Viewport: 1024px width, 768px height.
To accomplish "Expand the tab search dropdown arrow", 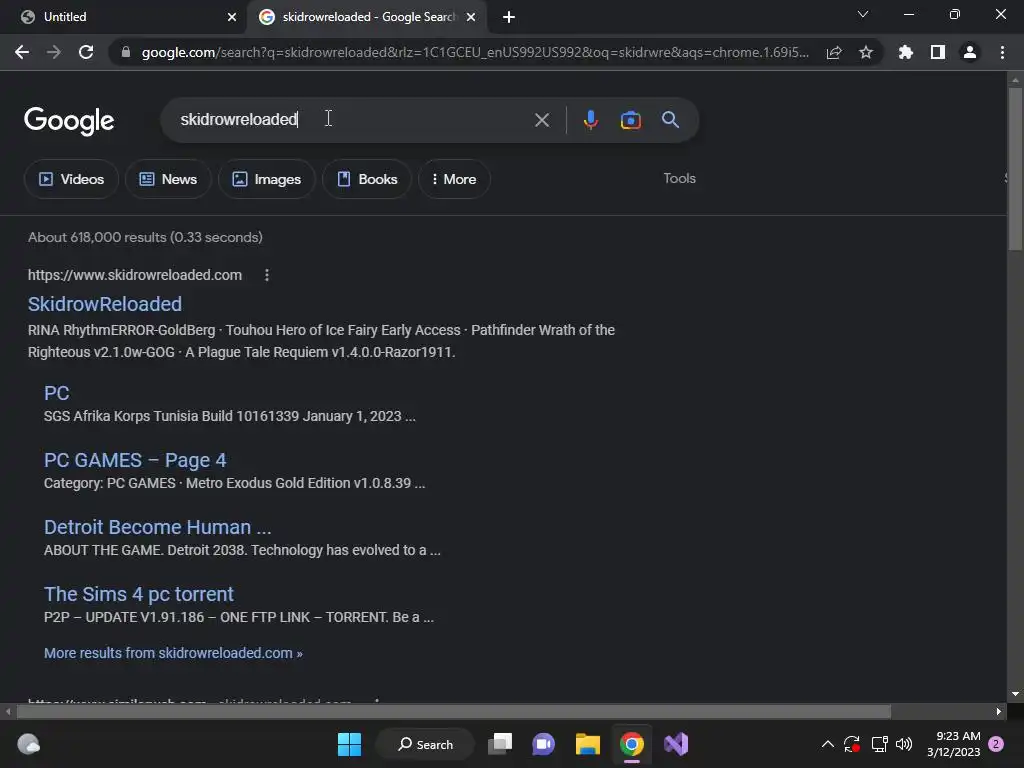I will [x=863, y=14].
